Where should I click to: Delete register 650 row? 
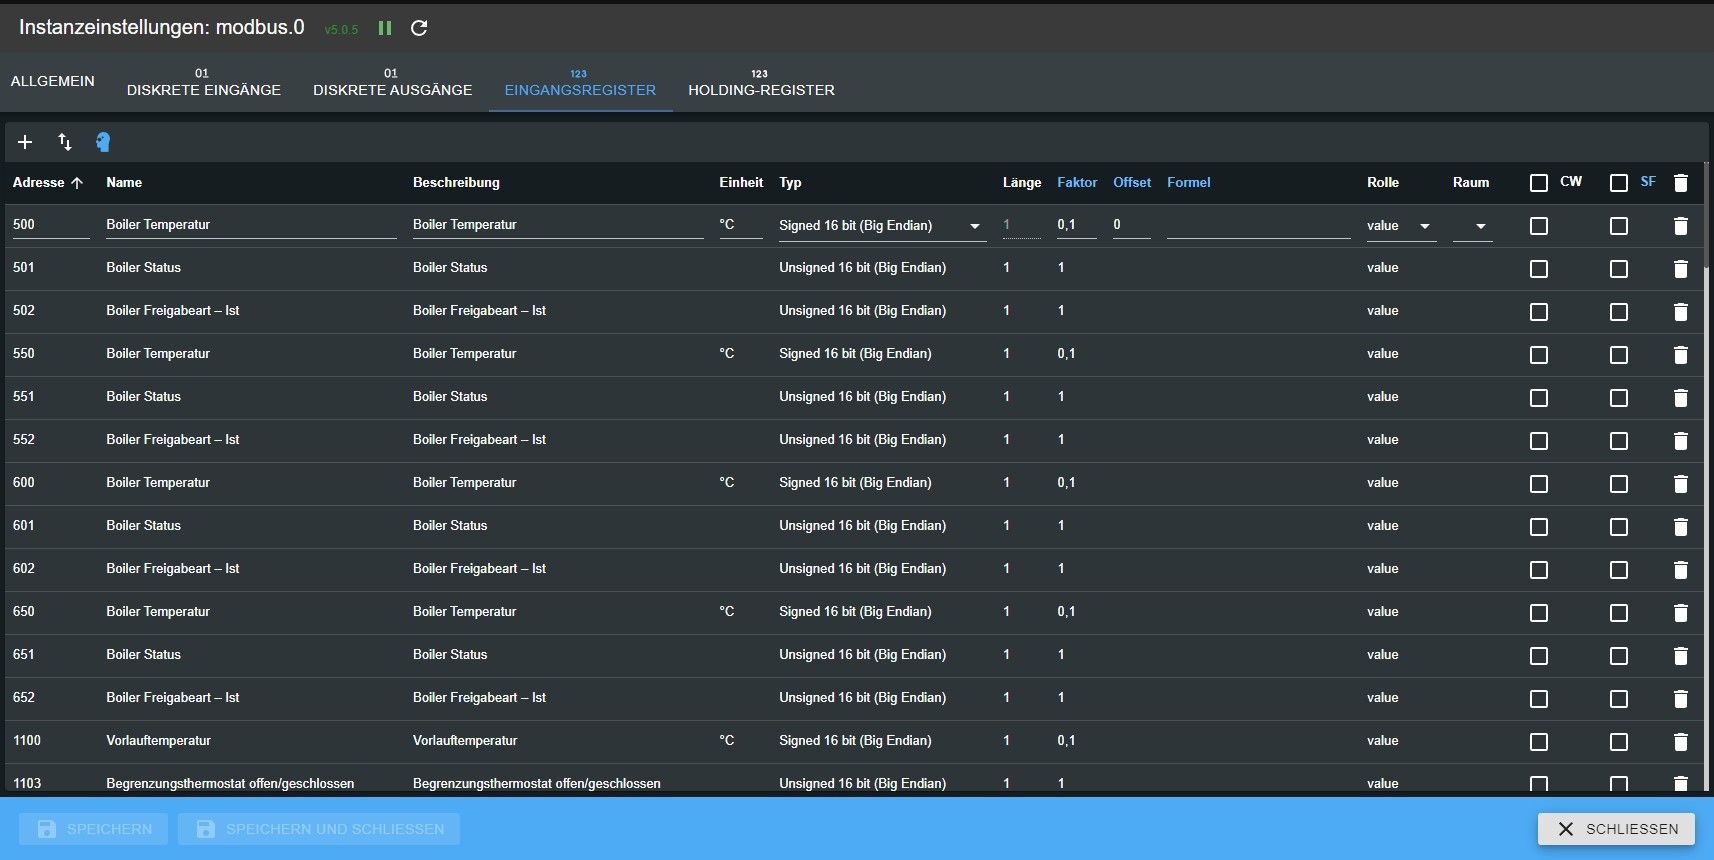1681,613
